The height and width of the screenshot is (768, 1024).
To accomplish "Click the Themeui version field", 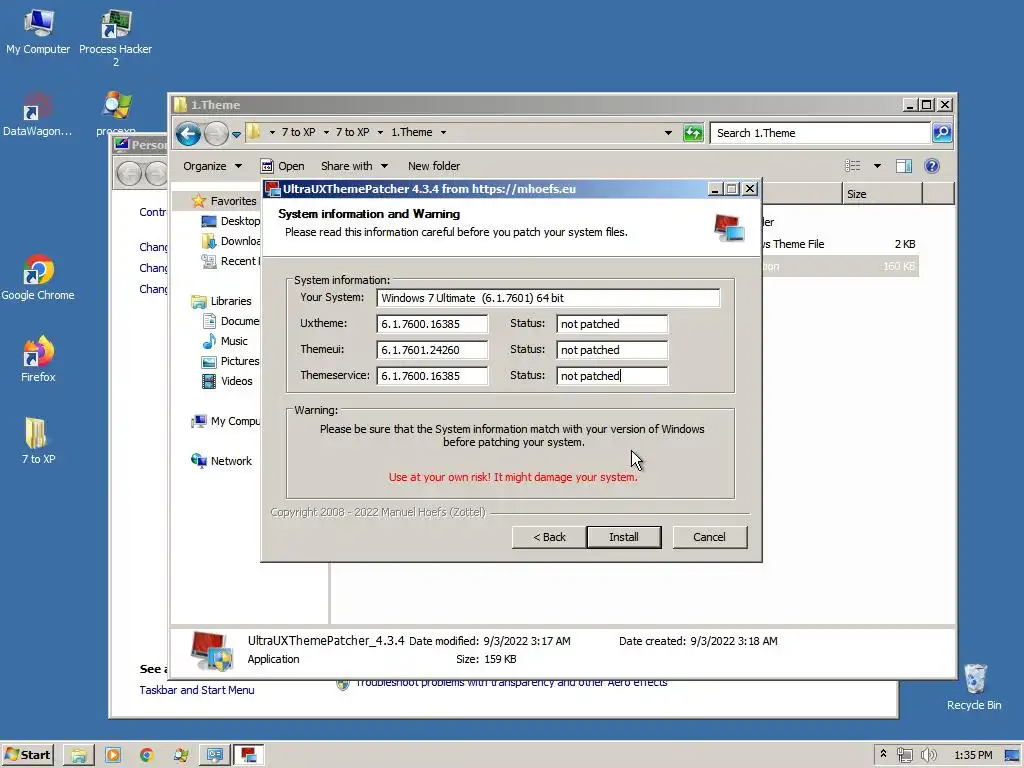I will 432,350.
